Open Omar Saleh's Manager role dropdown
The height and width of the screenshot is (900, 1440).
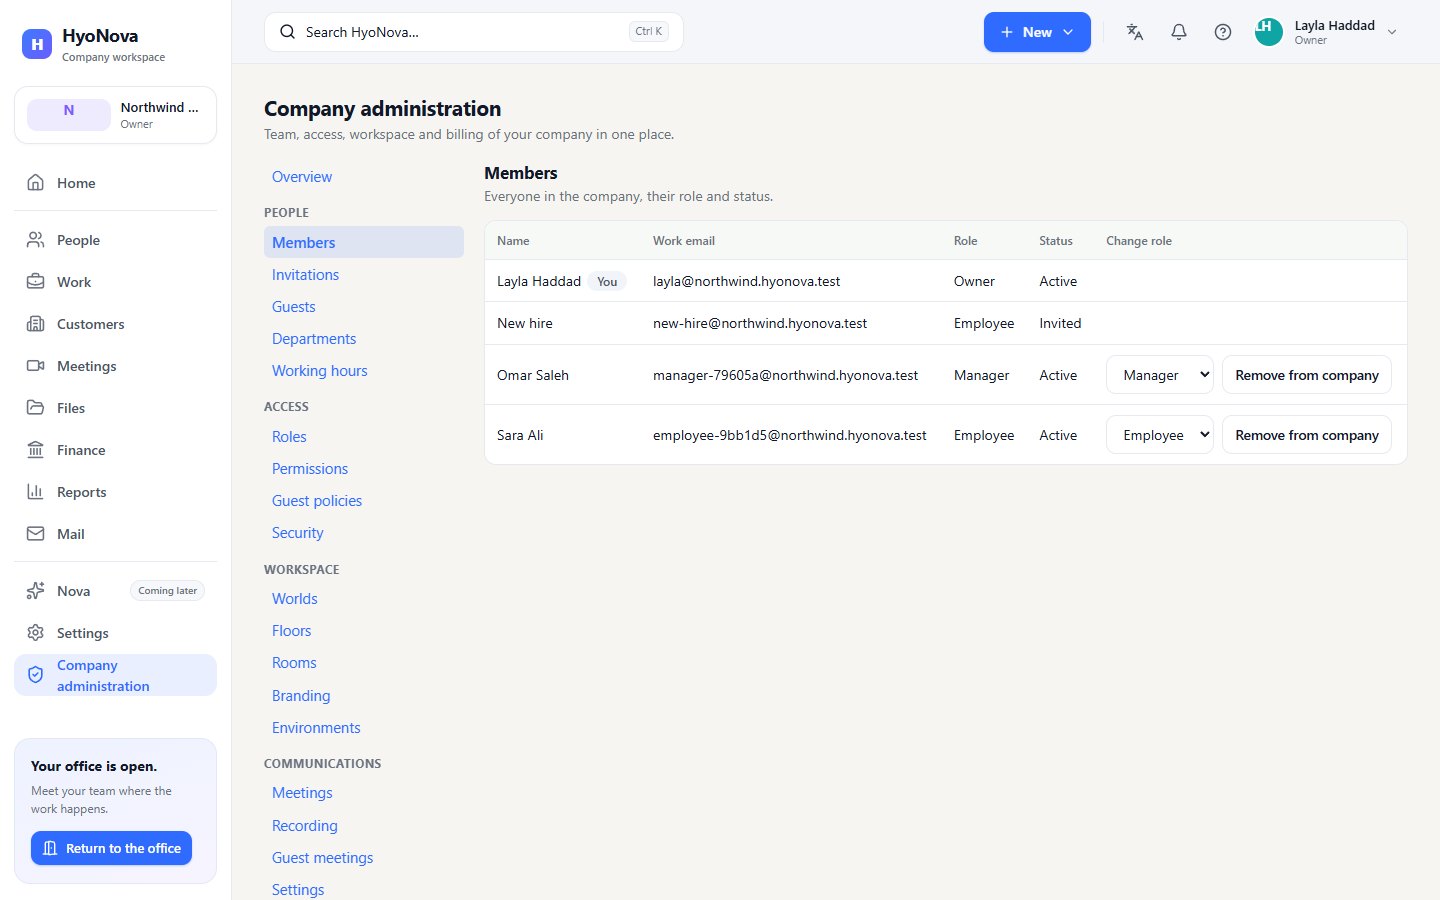pos(1160,375)
